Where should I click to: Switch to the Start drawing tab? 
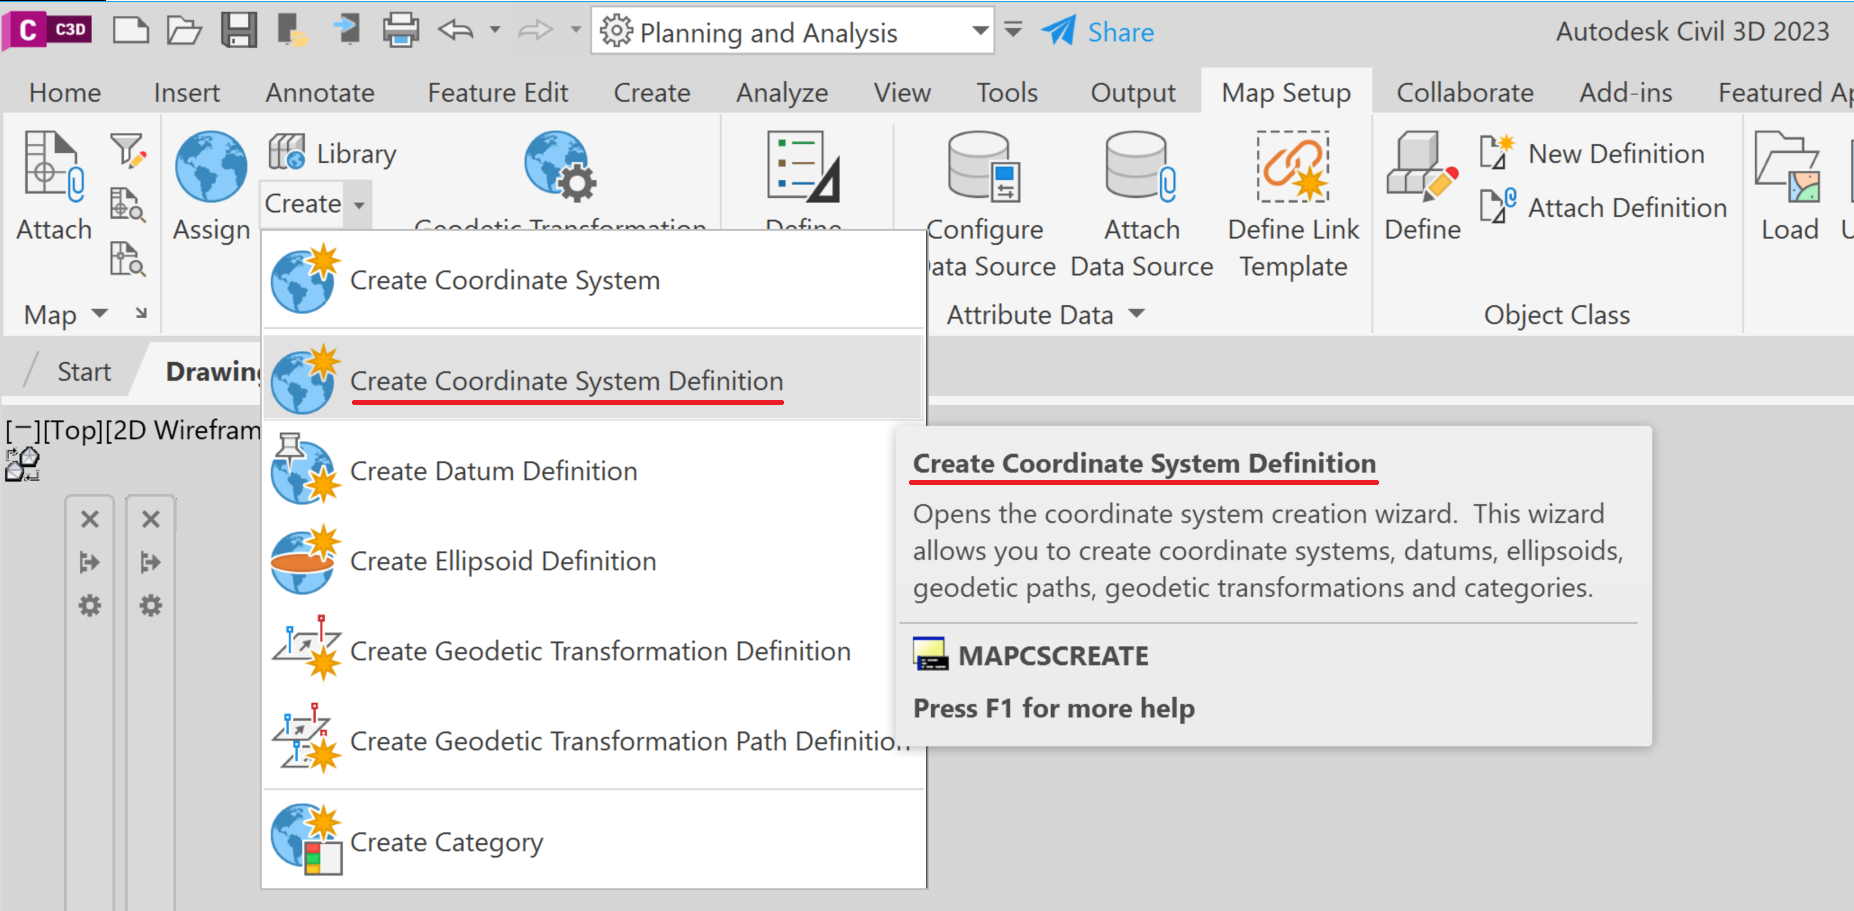pos(84,372)
